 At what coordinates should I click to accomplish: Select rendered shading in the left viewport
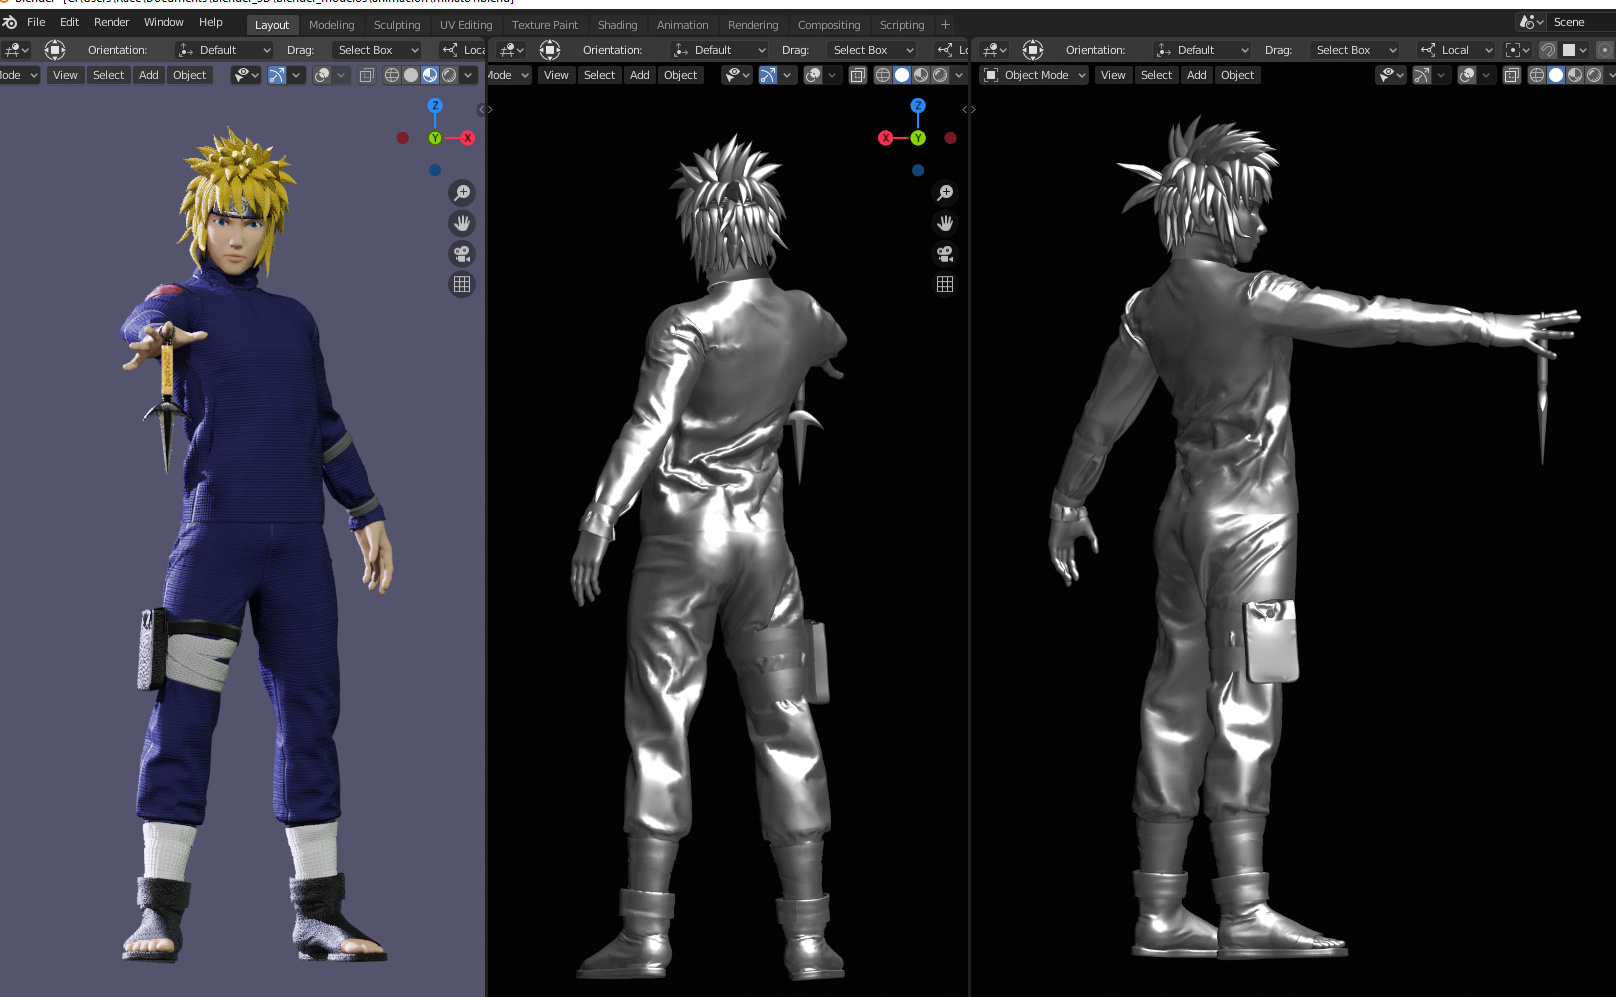click(449, 75)
